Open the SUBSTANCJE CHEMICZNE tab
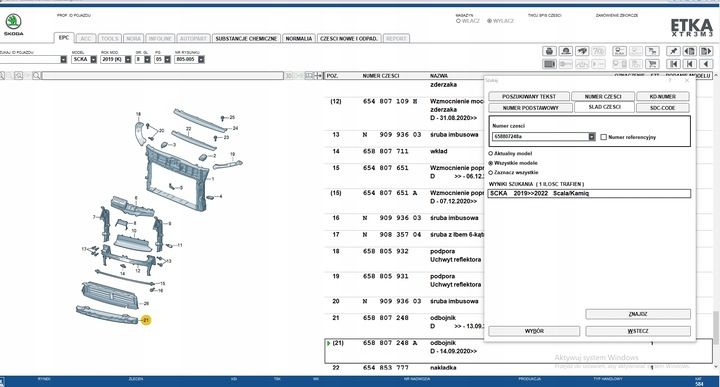 (246, 39)
